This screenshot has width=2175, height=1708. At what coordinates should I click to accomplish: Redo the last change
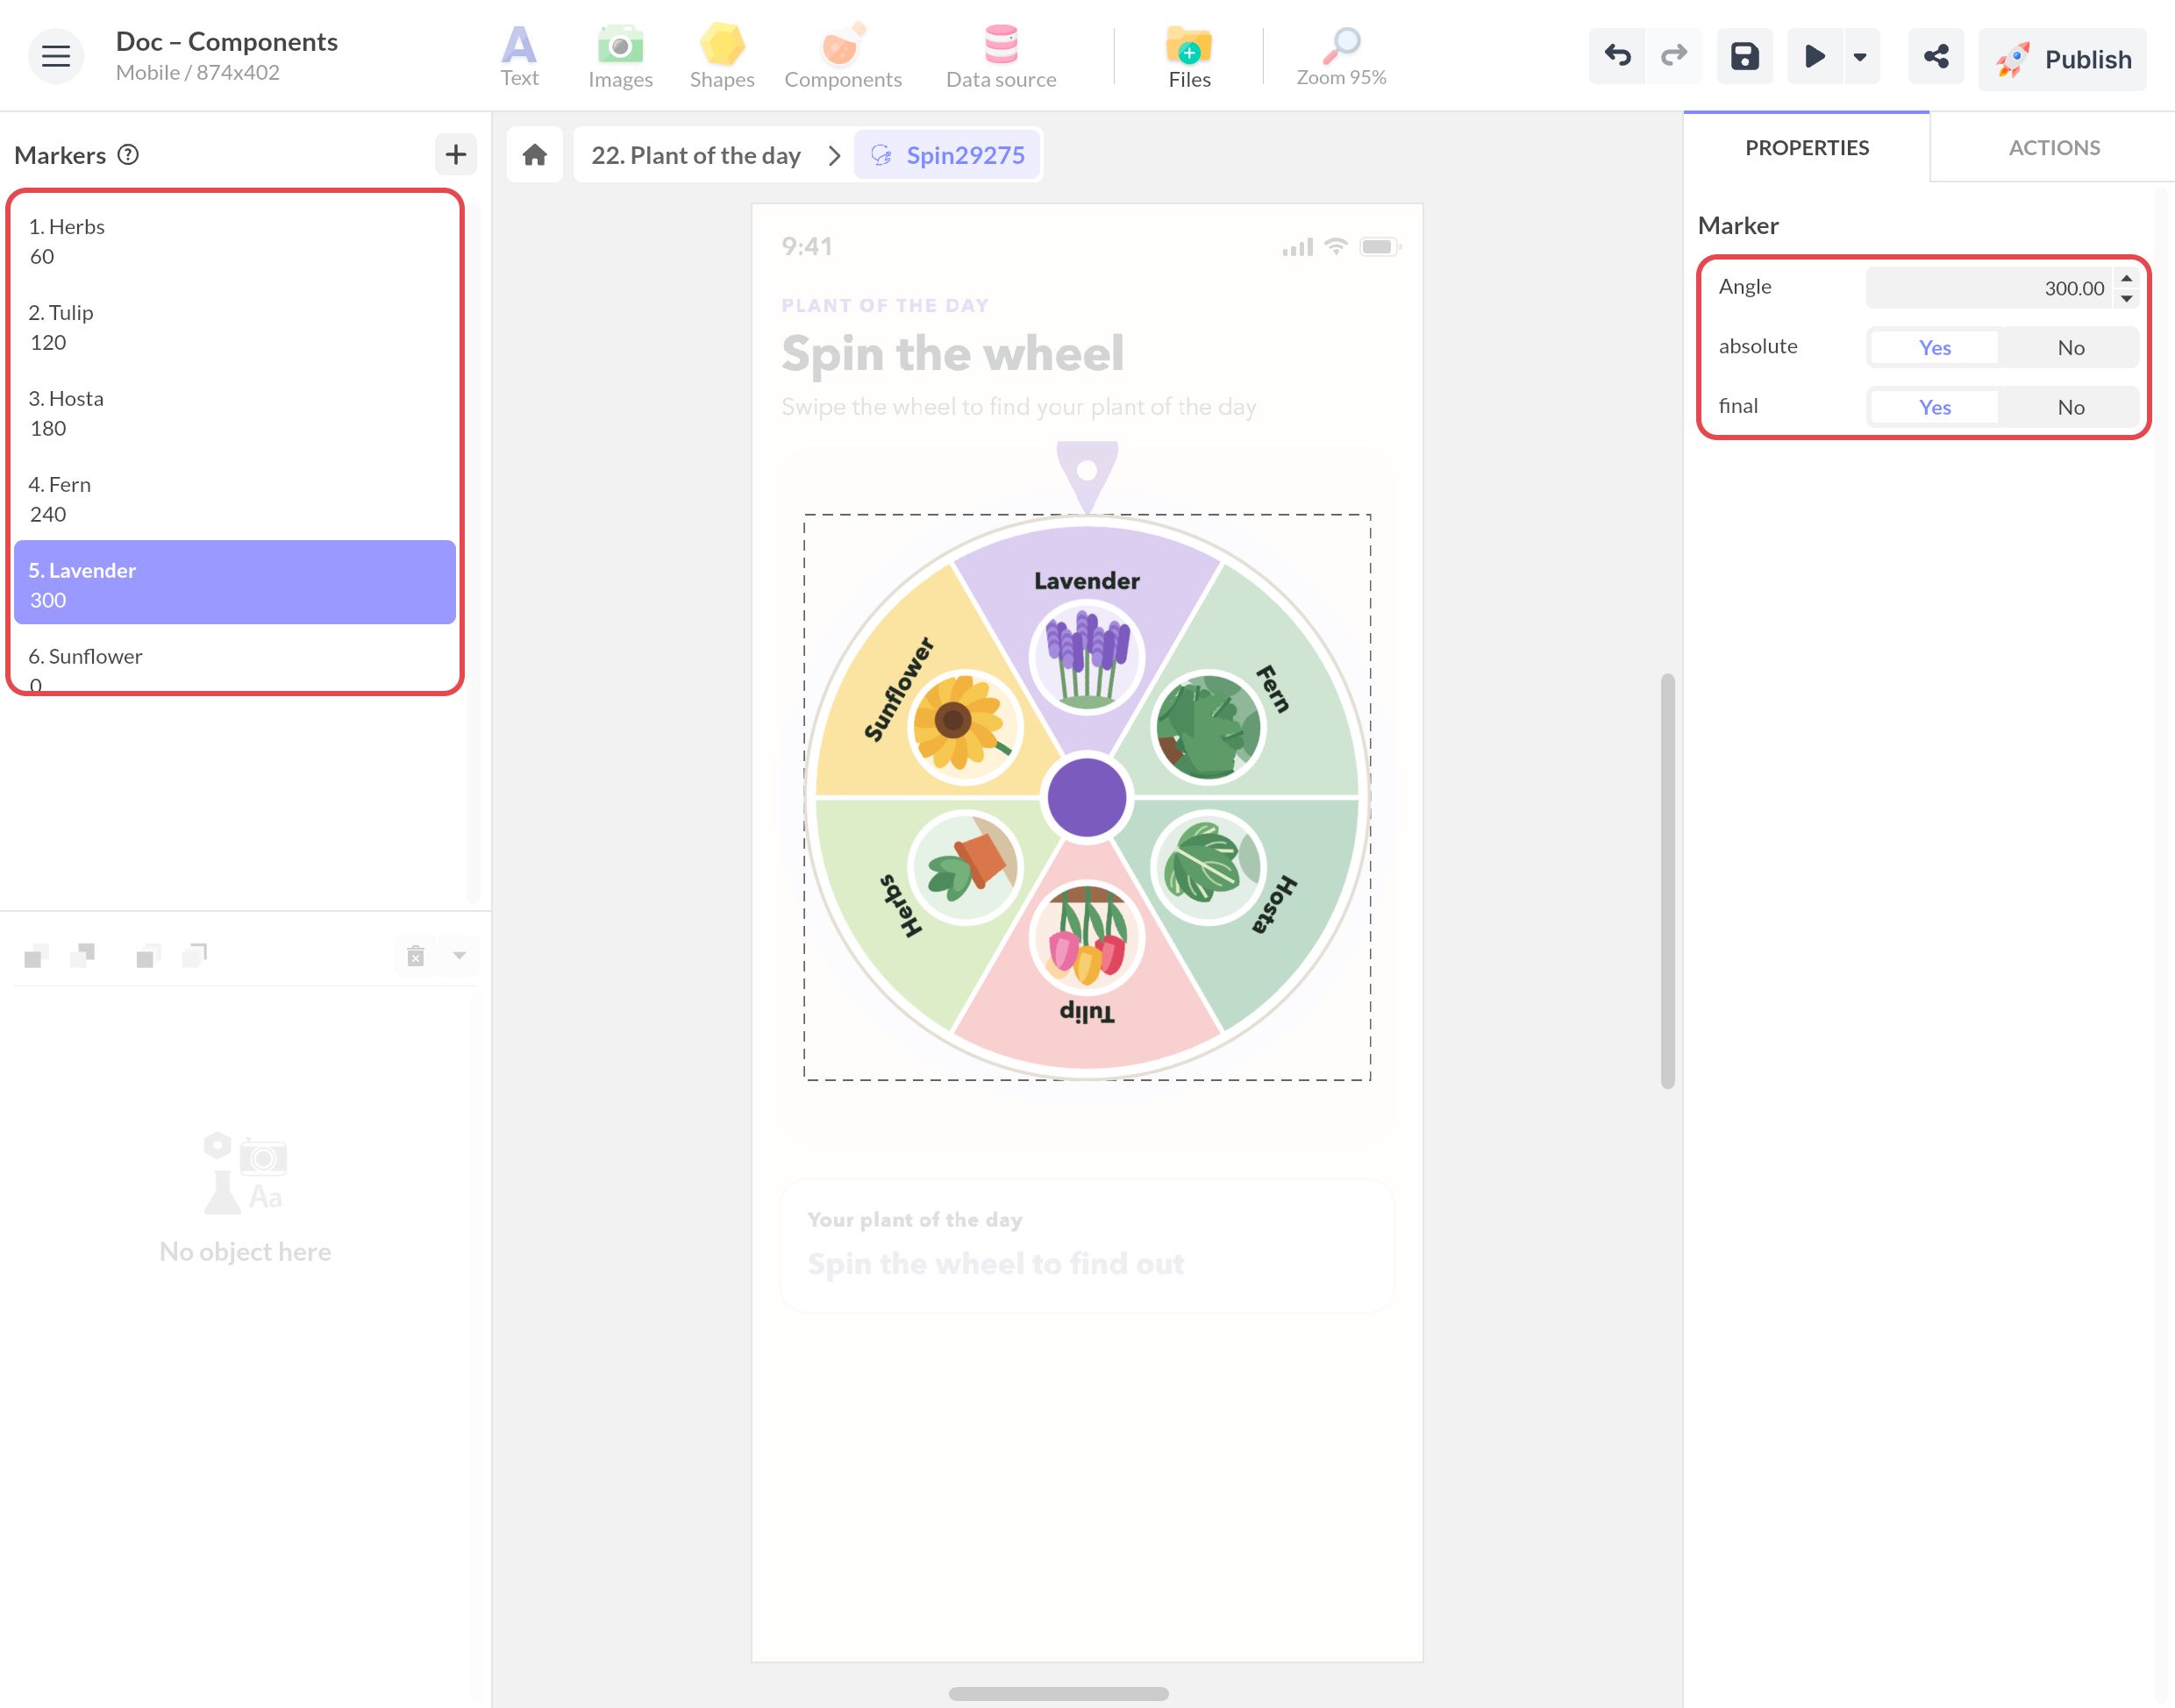click(x=1673, y=56)
